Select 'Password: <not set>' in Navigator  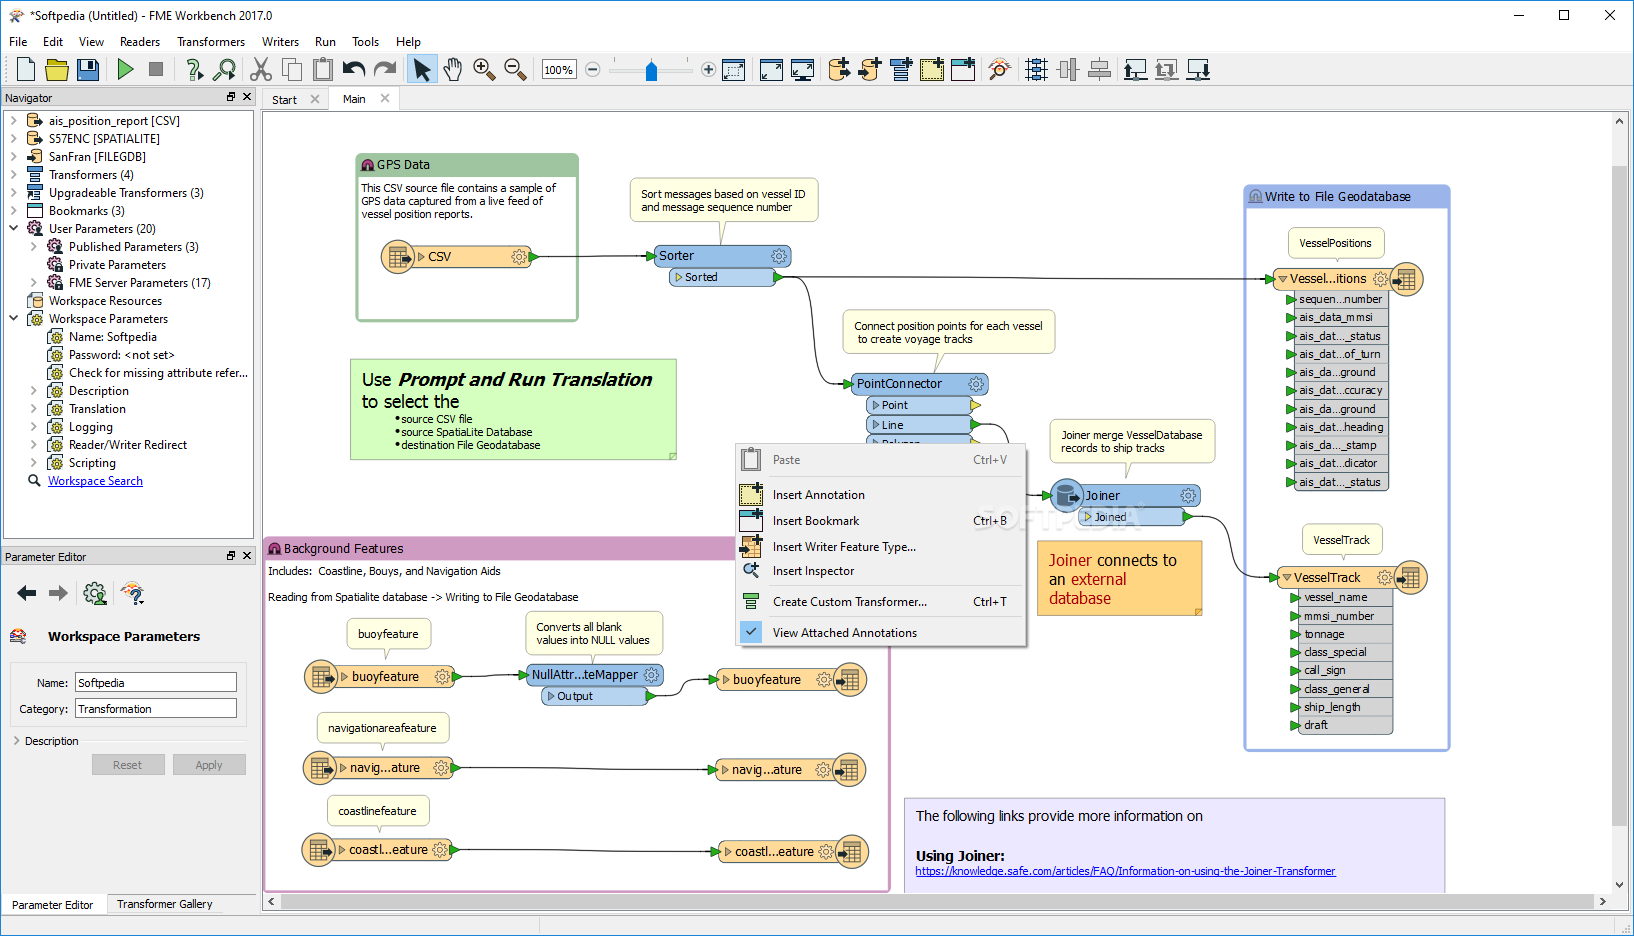tap(121, 355)
